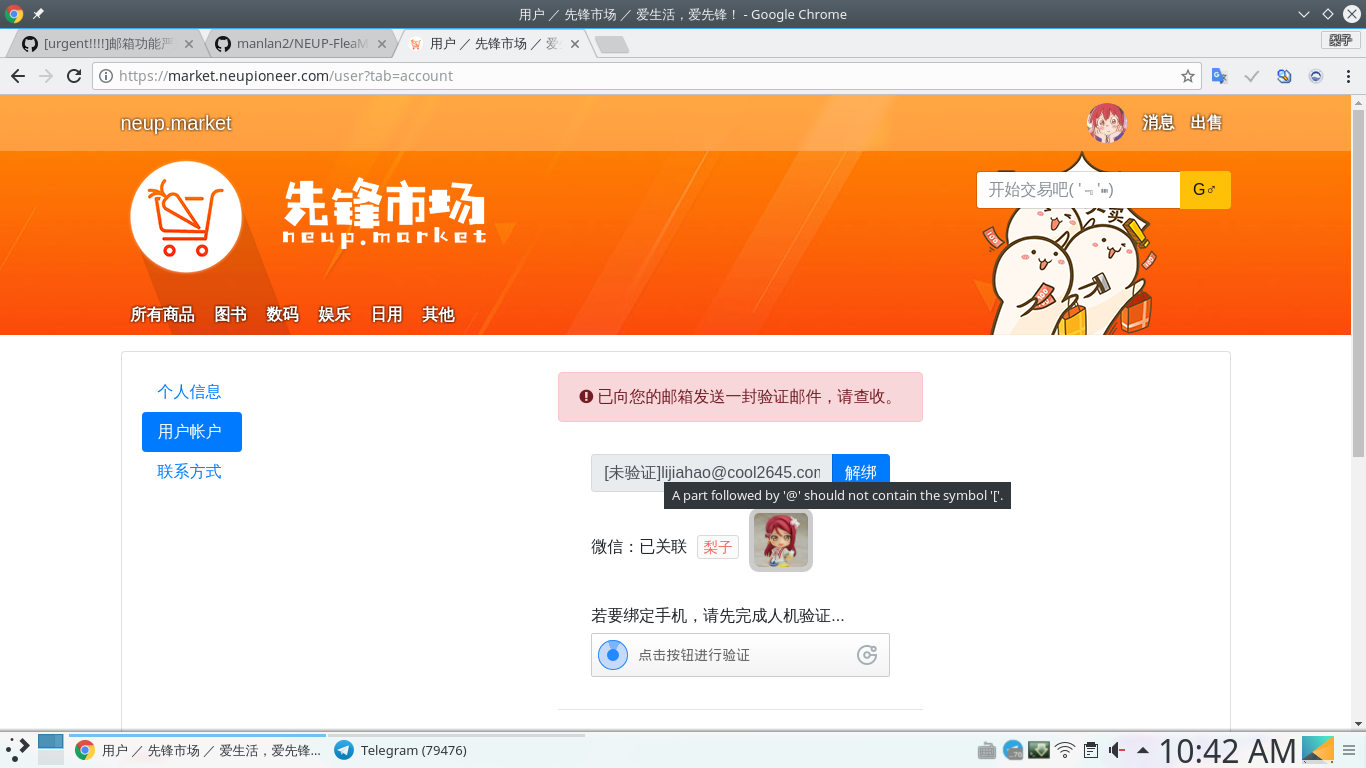Bookmark this page with the star icon
This screenshot has height=768, width=1366.
tap(1188, 76)
